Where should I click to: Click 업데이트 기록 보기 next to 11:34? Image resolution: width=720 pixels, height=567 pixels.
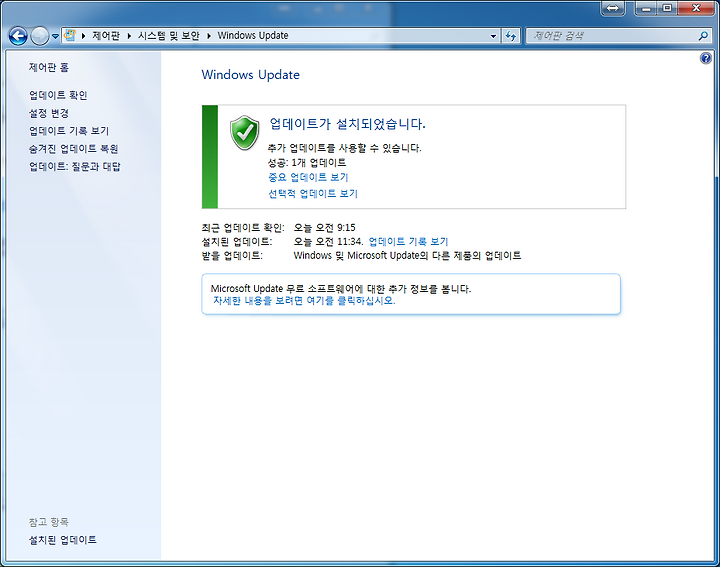pyautogui.click(x=408, y=241)
